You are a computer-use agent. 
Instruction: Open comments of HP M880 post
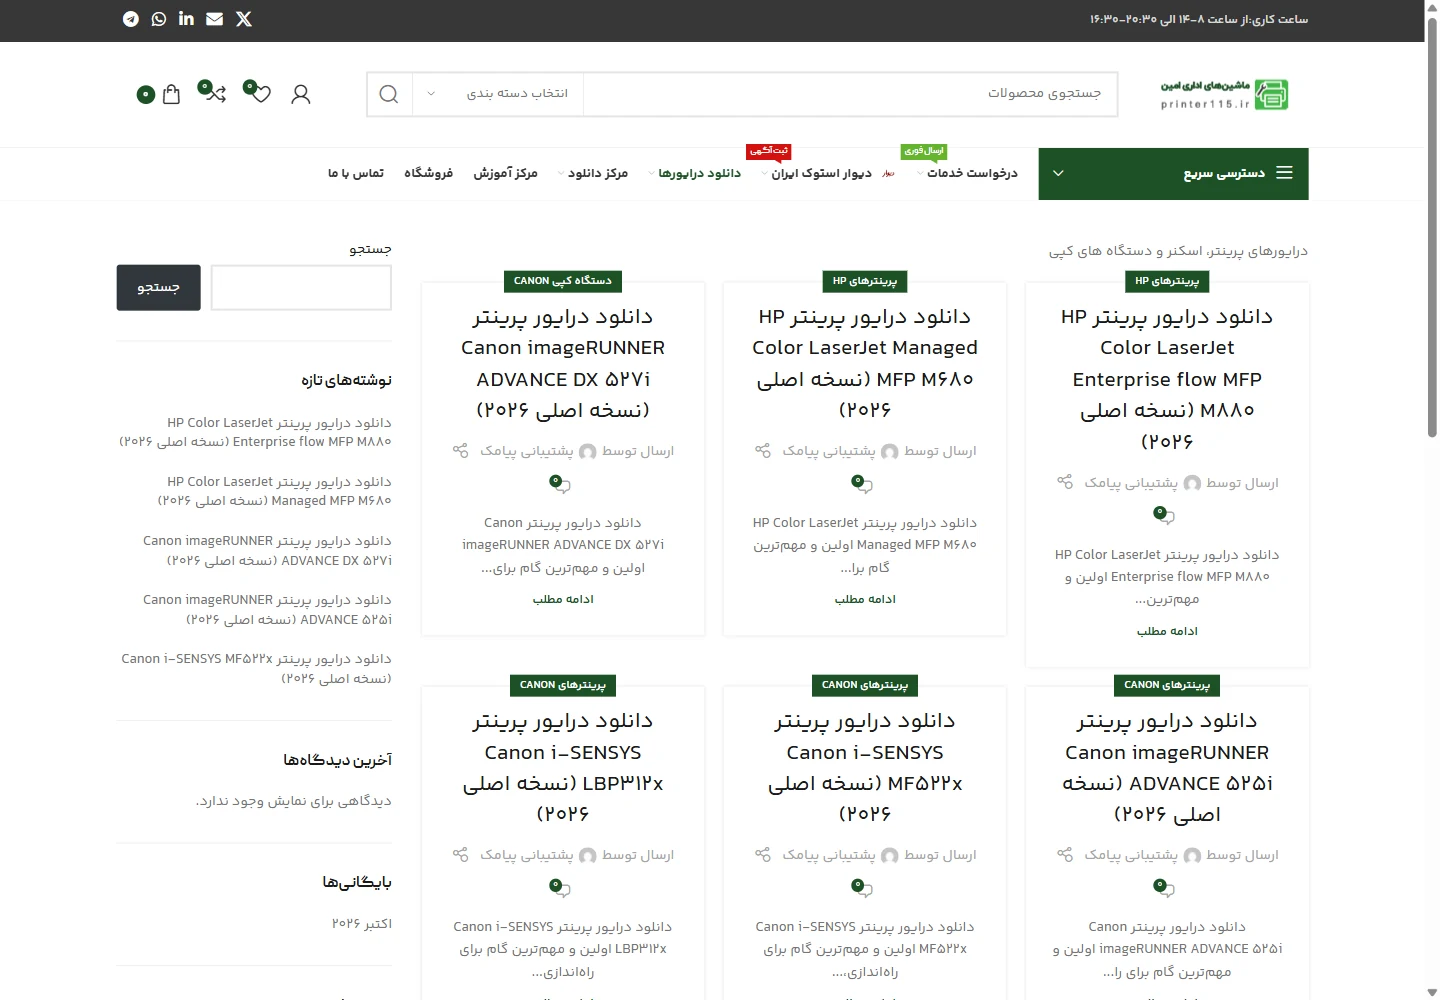pyautogui.click(x=1164, y=516)
